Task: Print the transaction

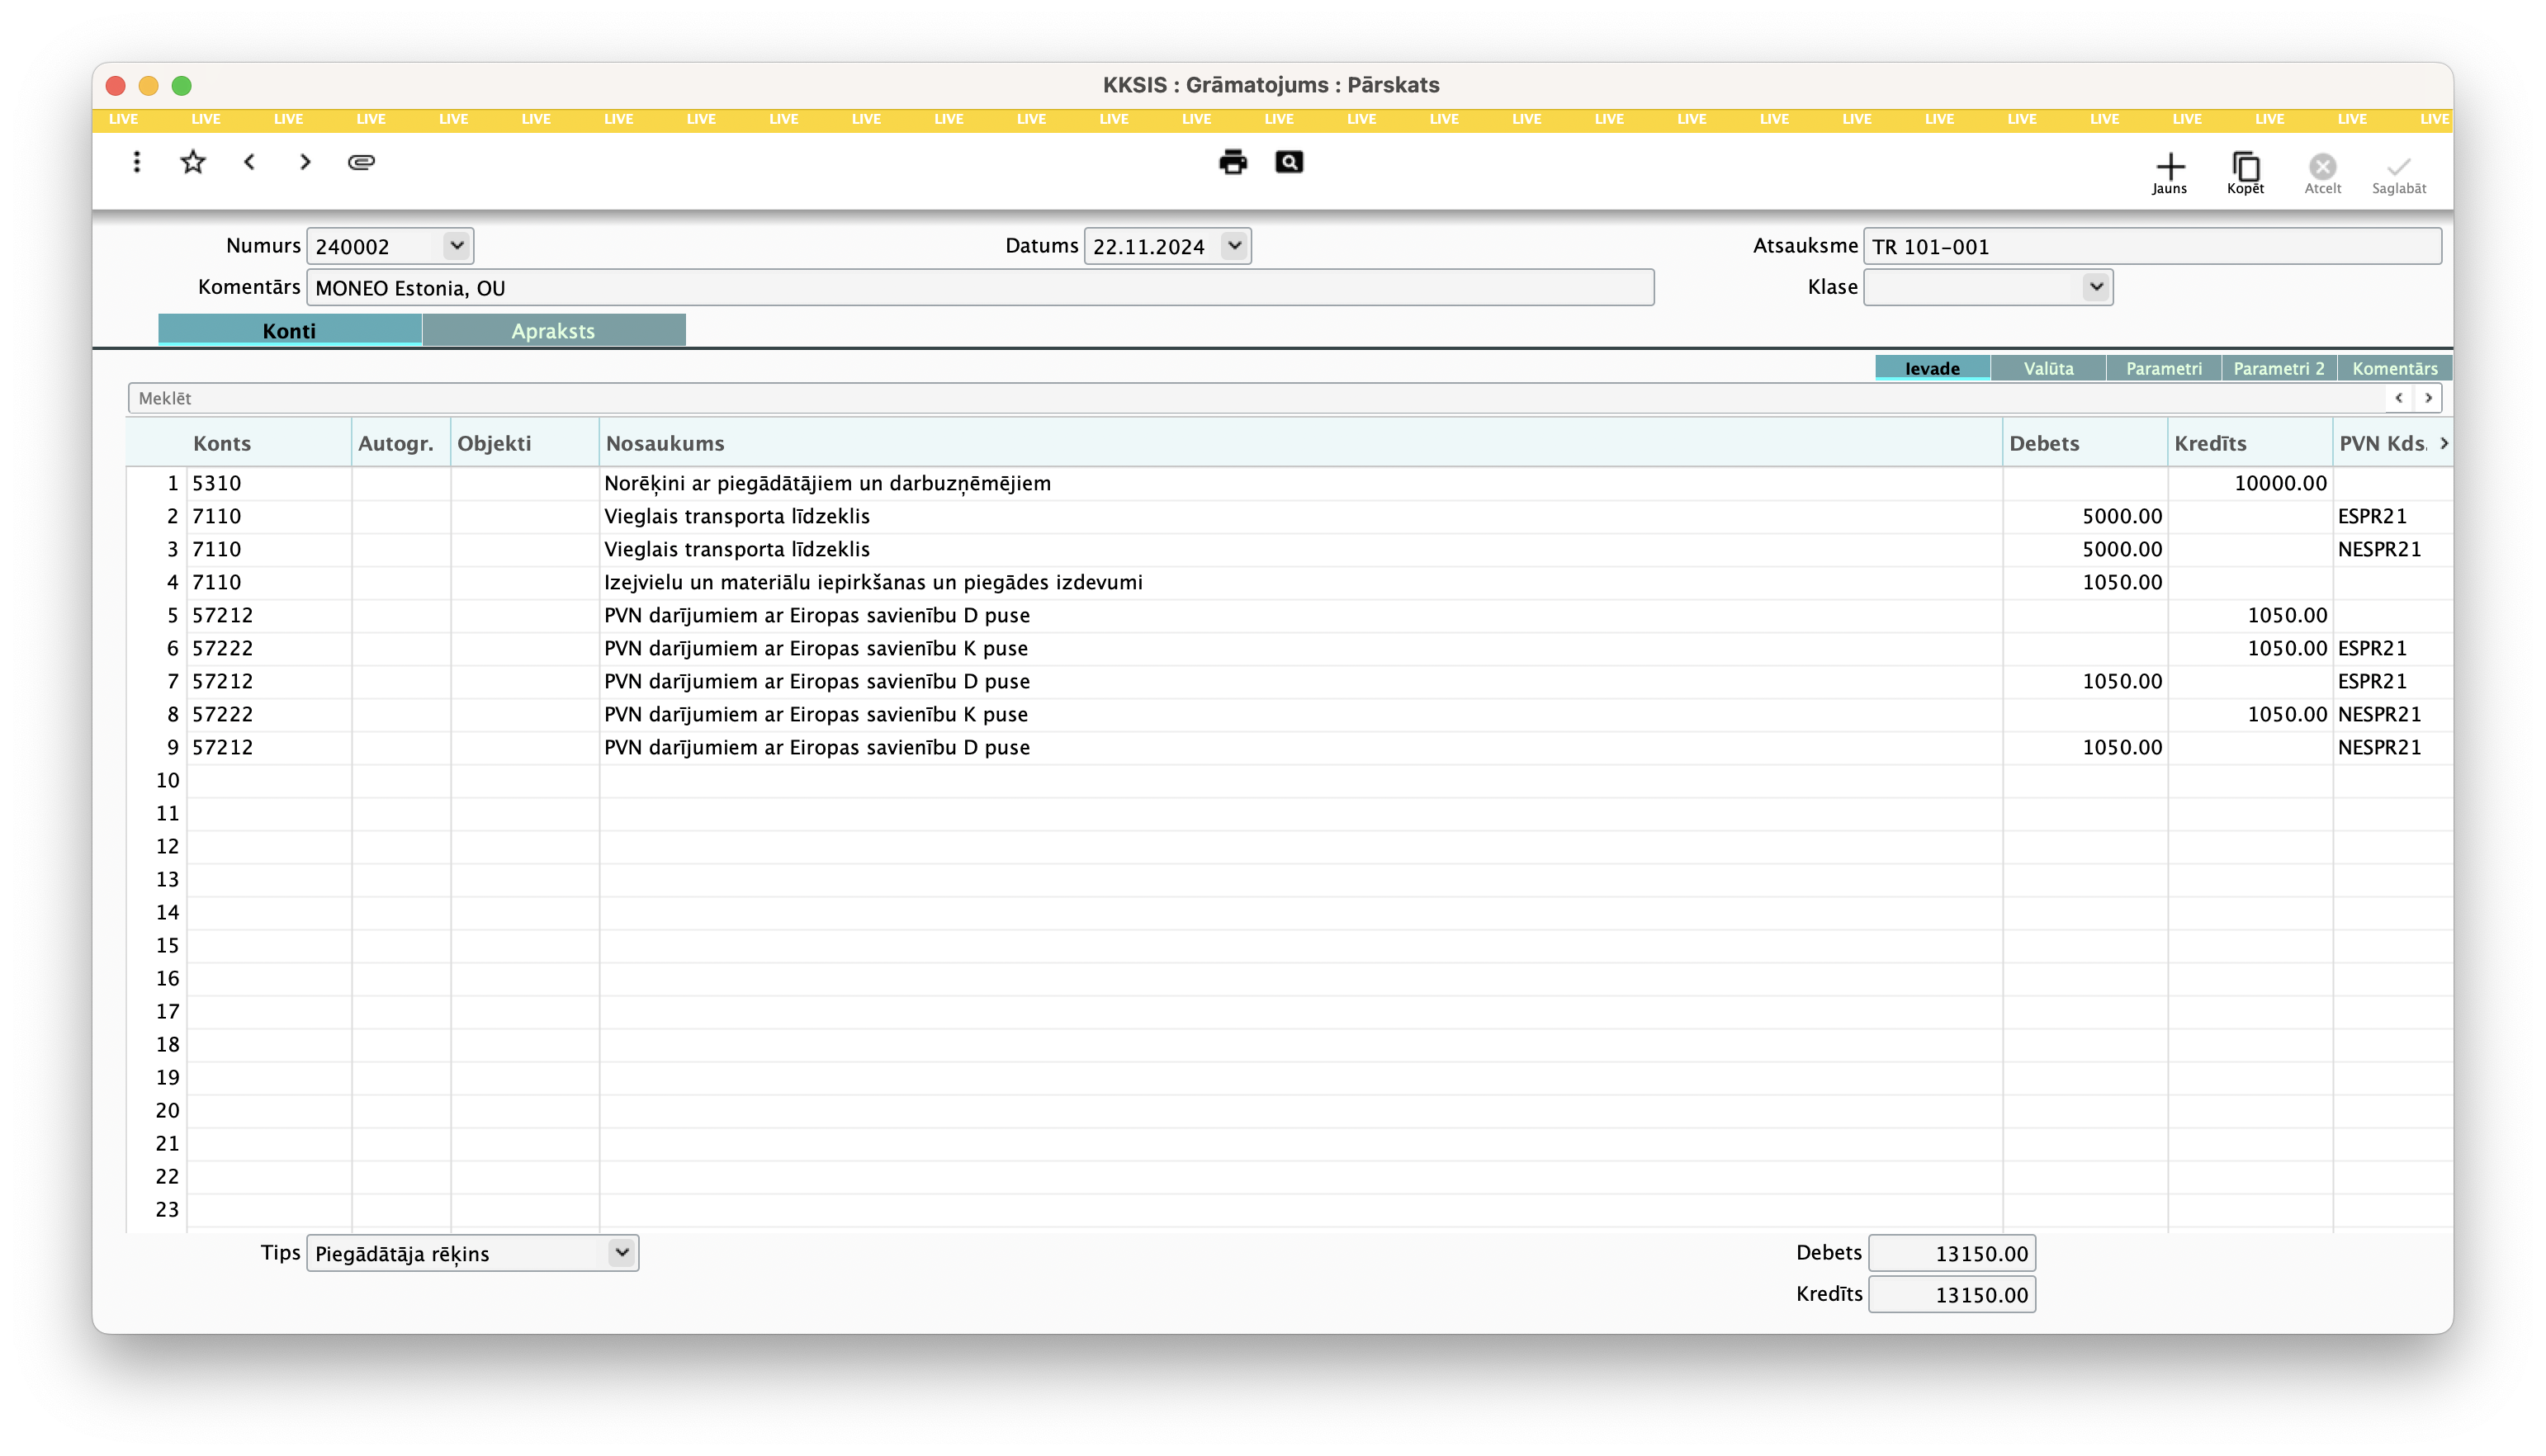Action: [1232, 162]
